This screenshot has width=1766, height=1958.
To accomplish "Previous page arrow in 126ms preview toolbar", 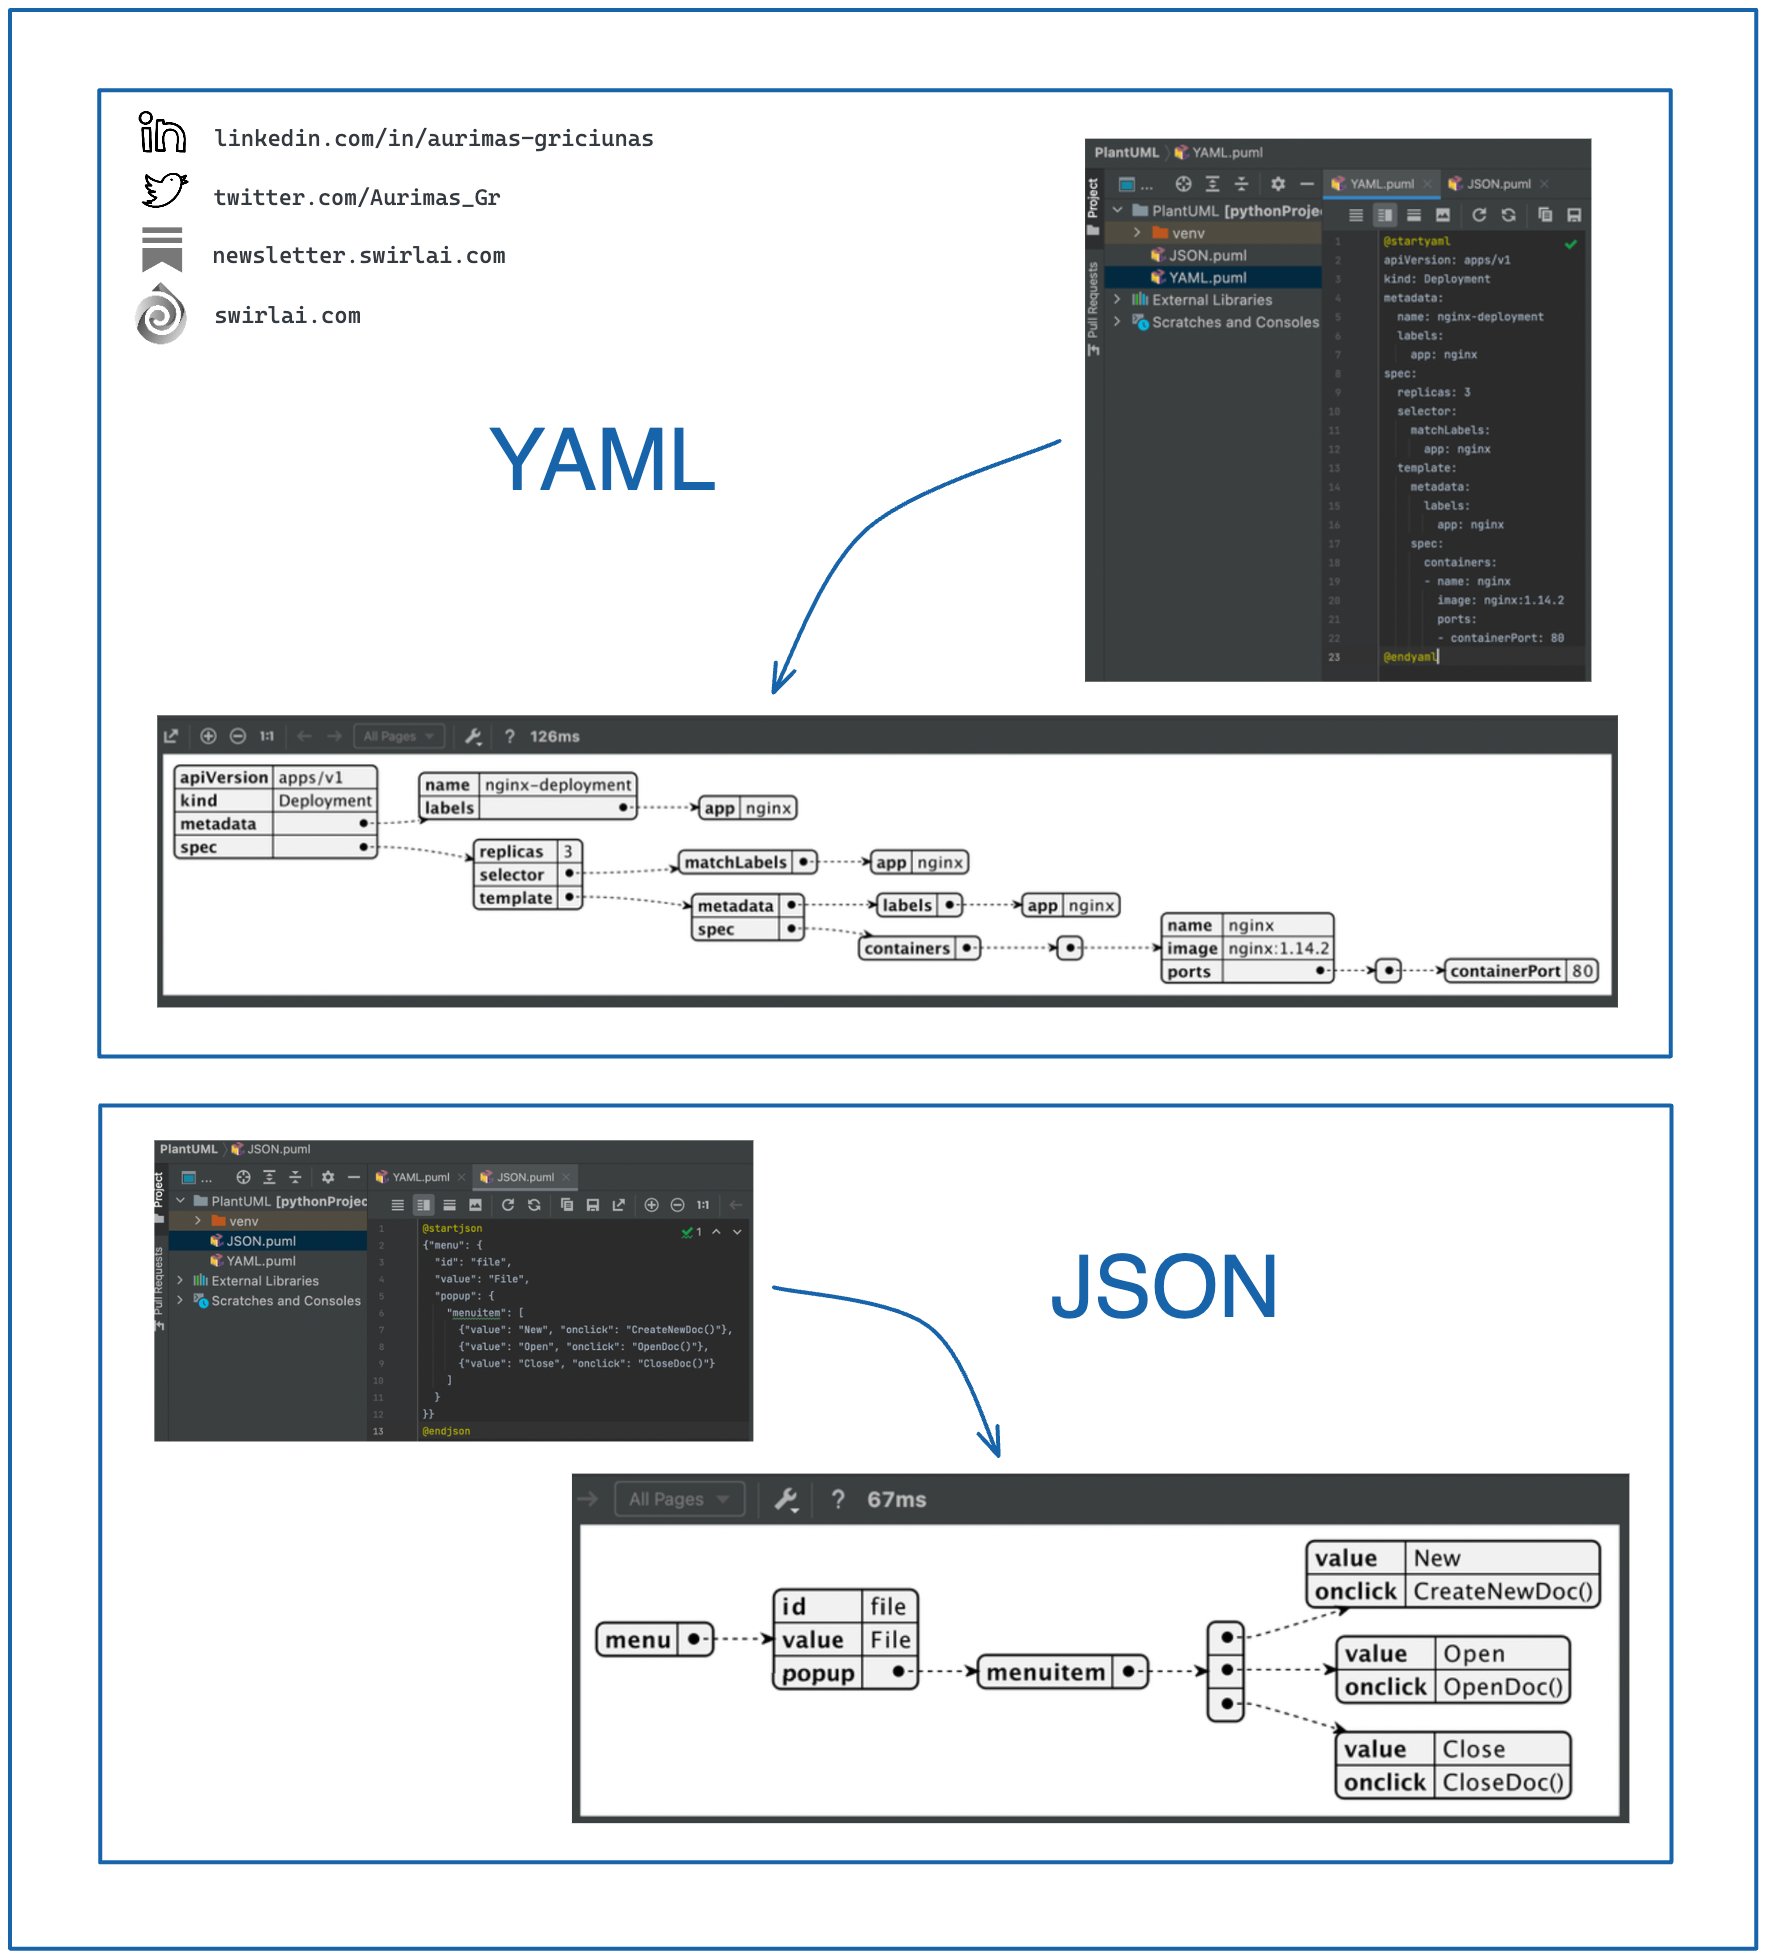I will (304, 736).
